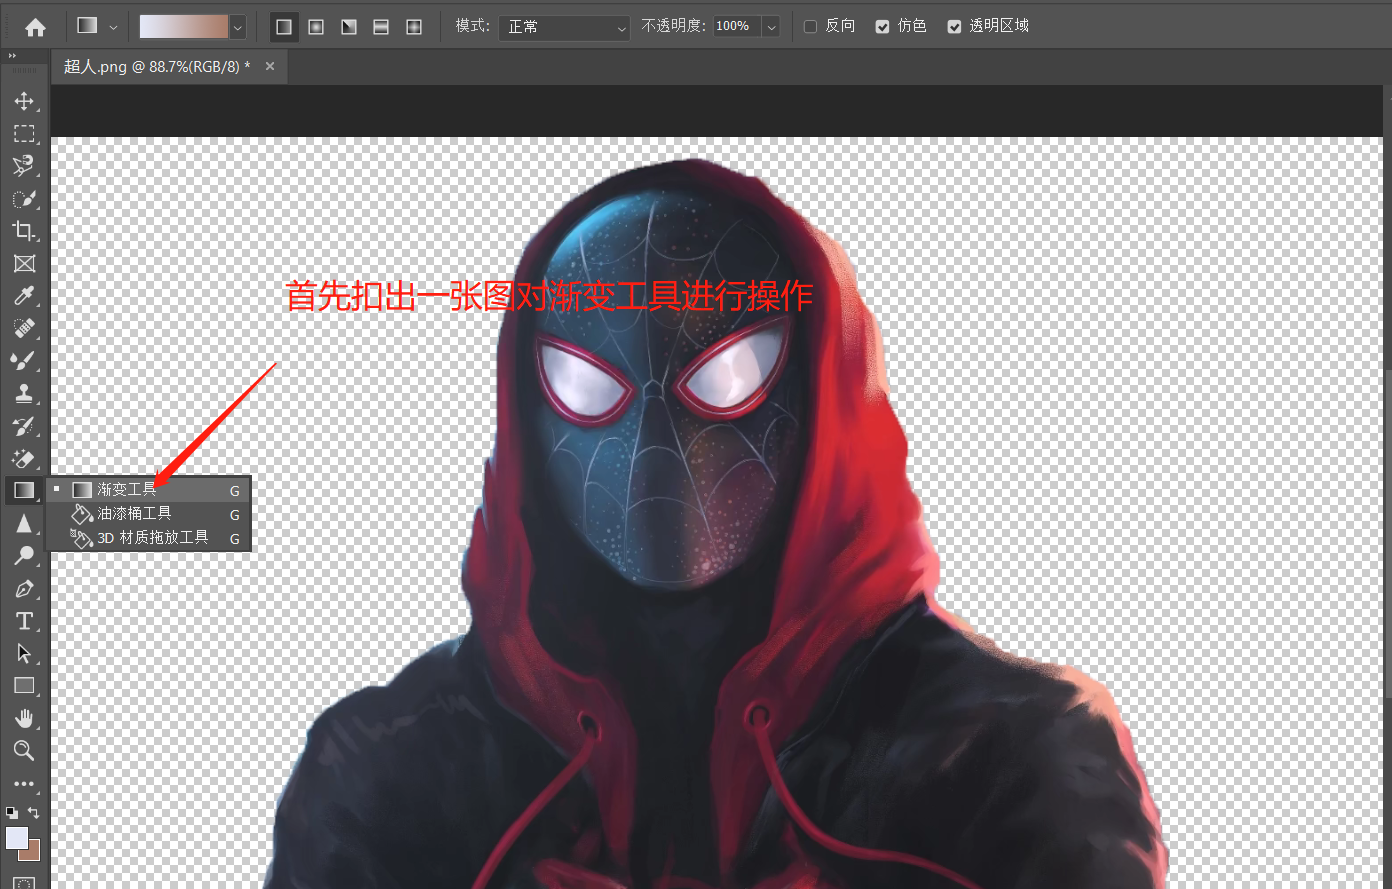Viewport: 1392px width, 889px height.
Task: Choose 渐变工具 from the flyout menu
Action: pyautogui.click(x=148, y=490)
